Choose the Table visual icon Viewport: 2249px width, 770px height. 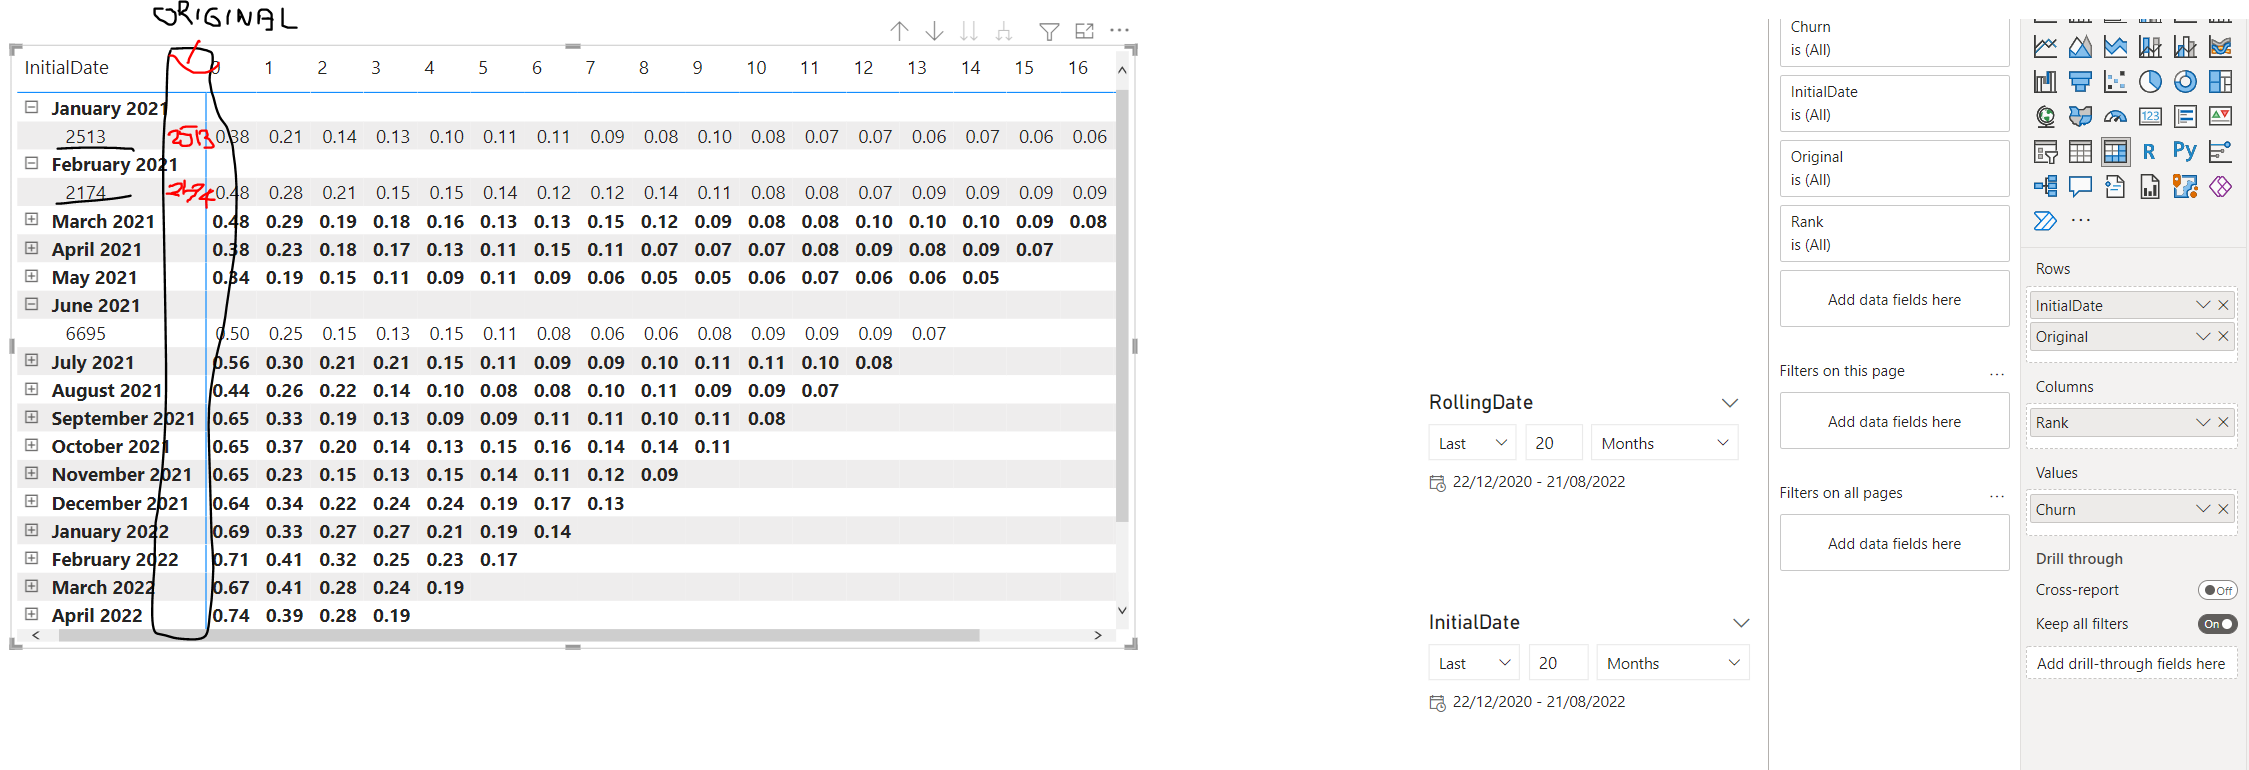(x=2080, y=152)
